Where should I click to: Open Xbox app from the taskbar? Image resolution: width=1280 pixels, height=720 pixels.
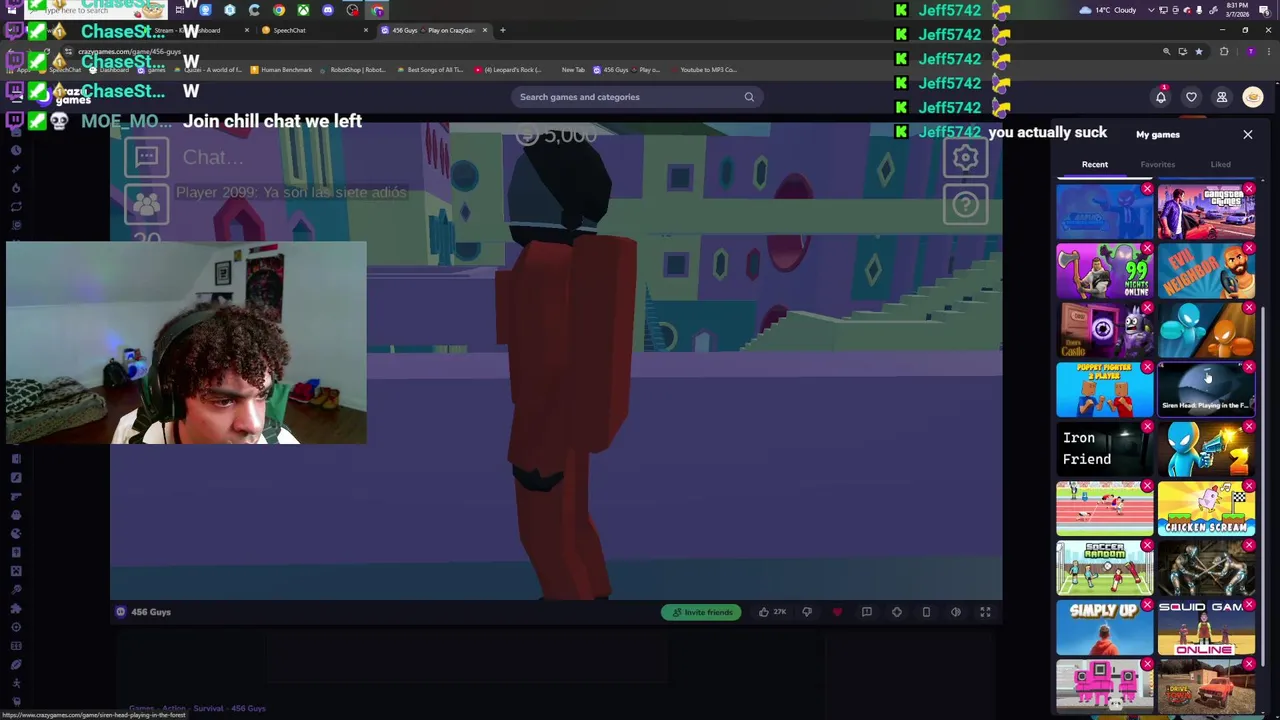(x=303, y=10)
